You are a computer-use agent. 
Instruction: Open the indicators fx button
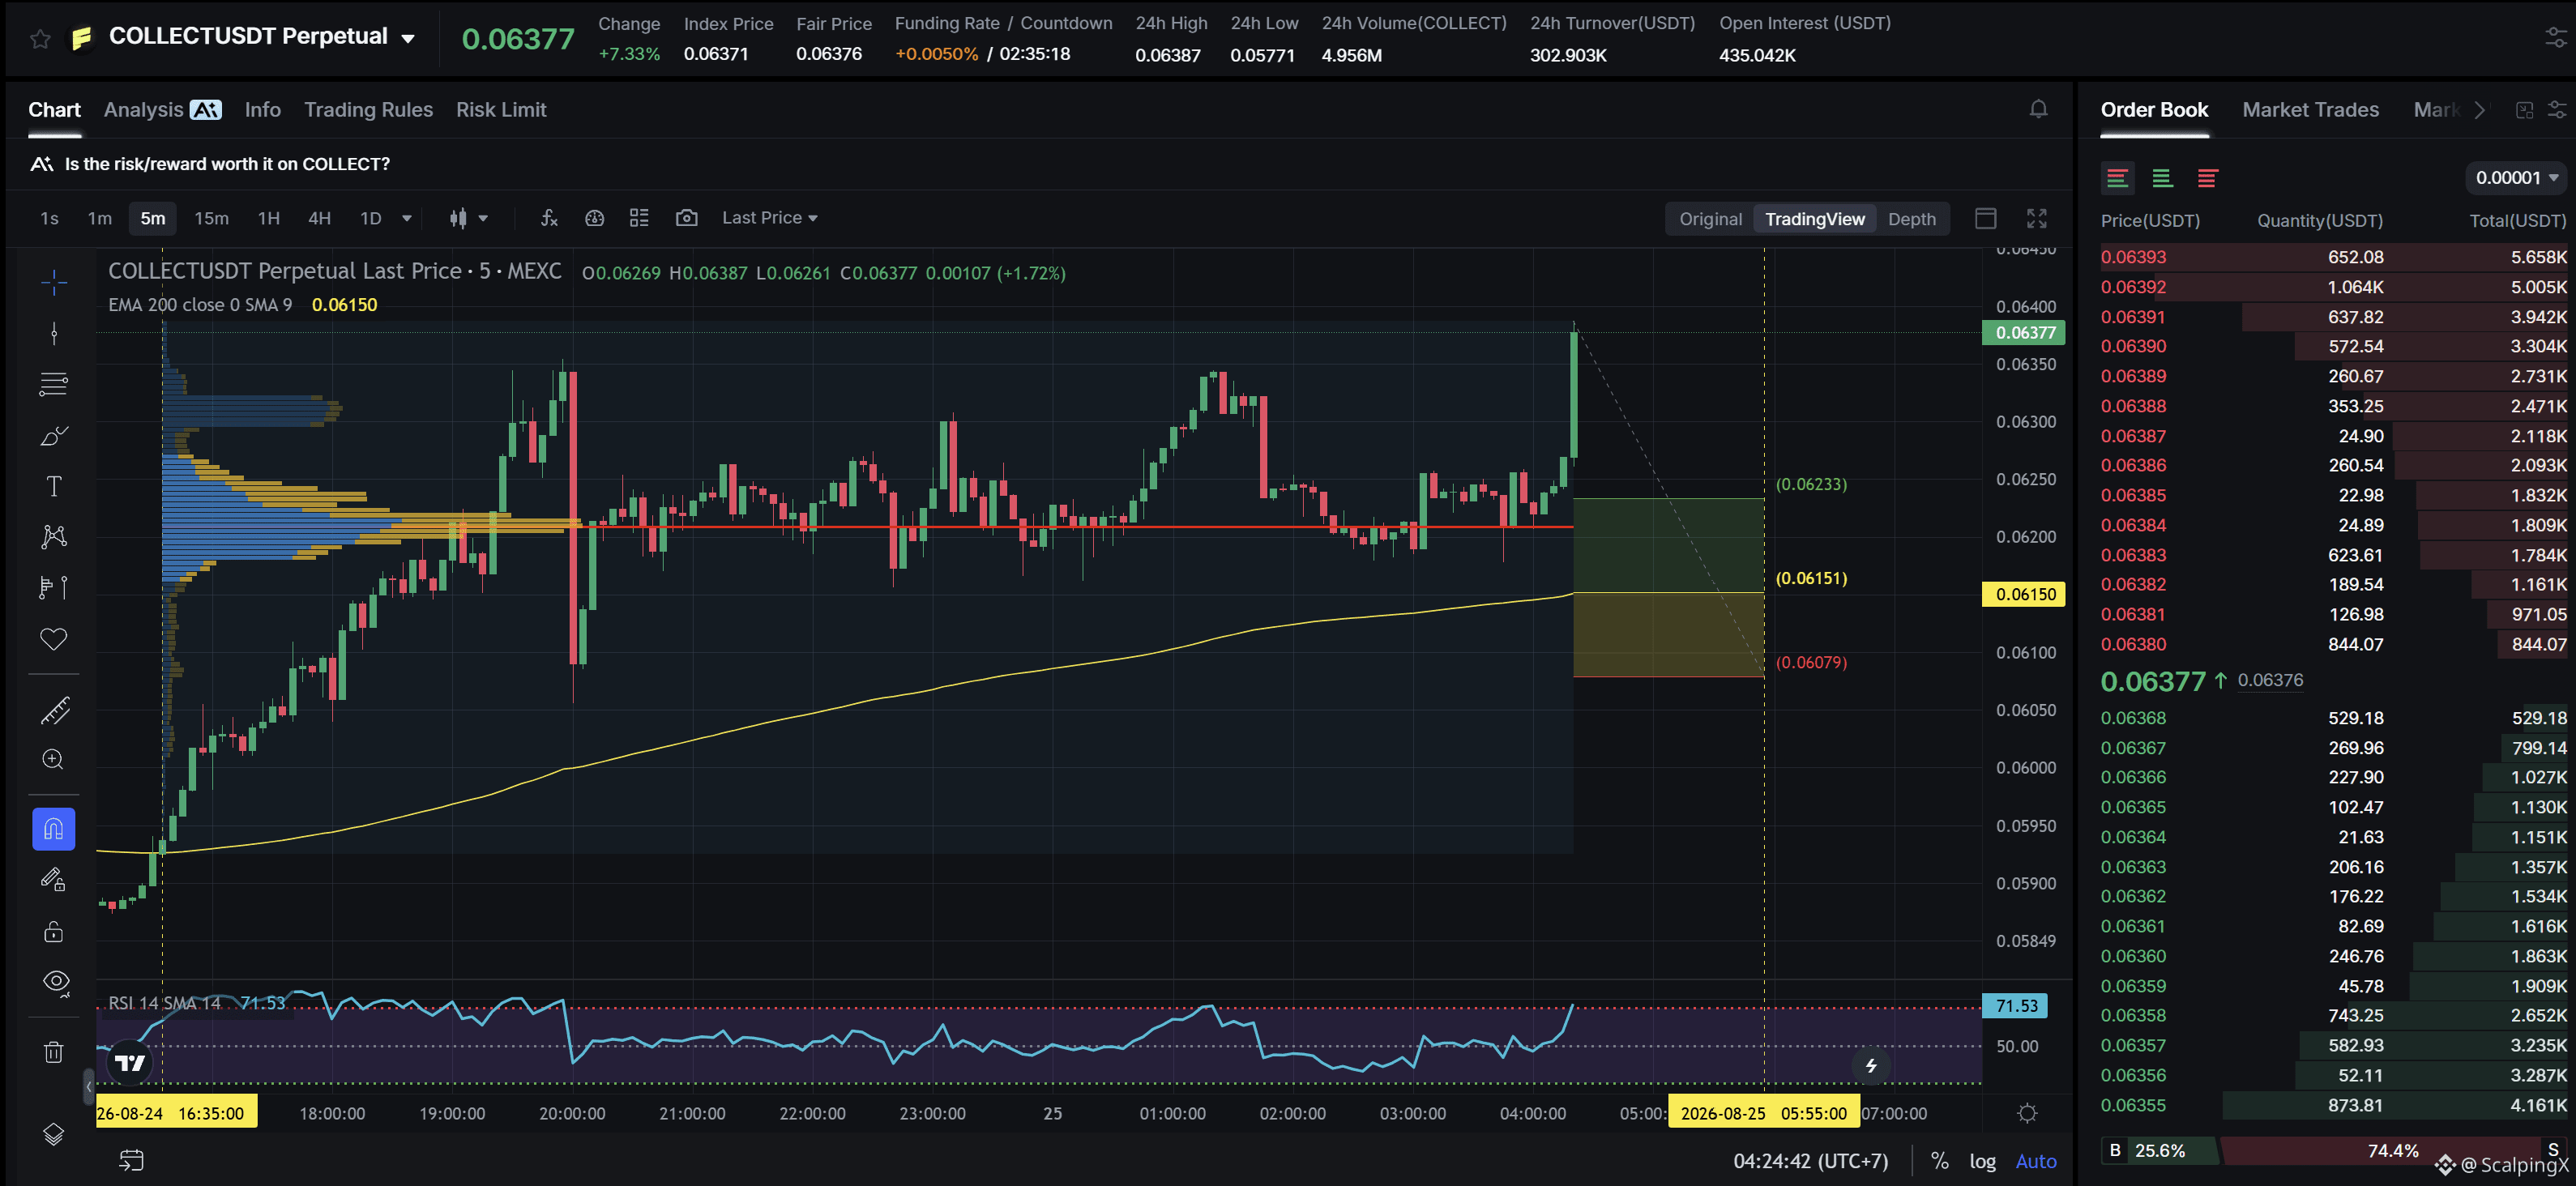click(549, 218)
